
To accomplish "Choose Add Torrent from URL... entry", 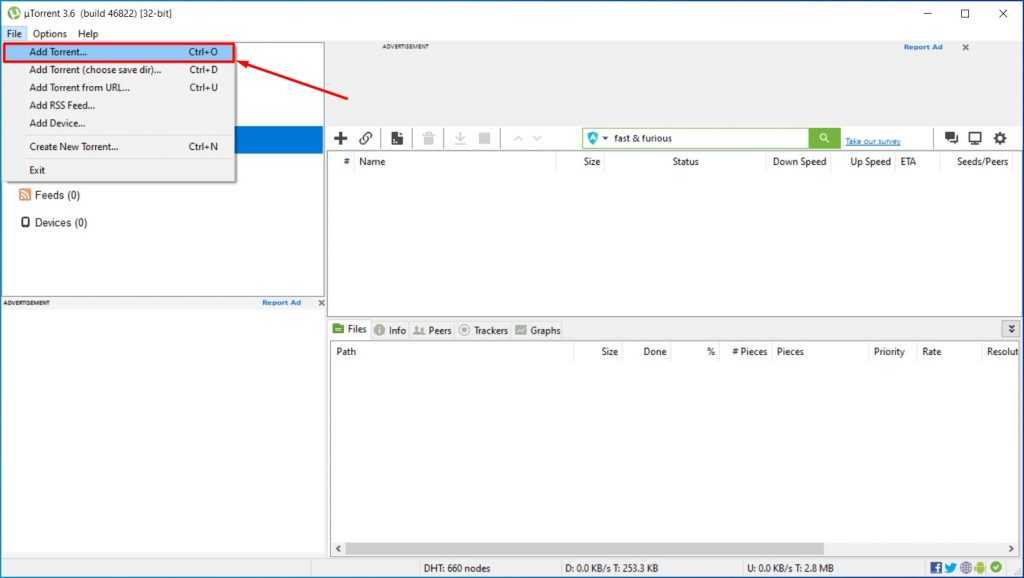I will click(x=118, y=87).
